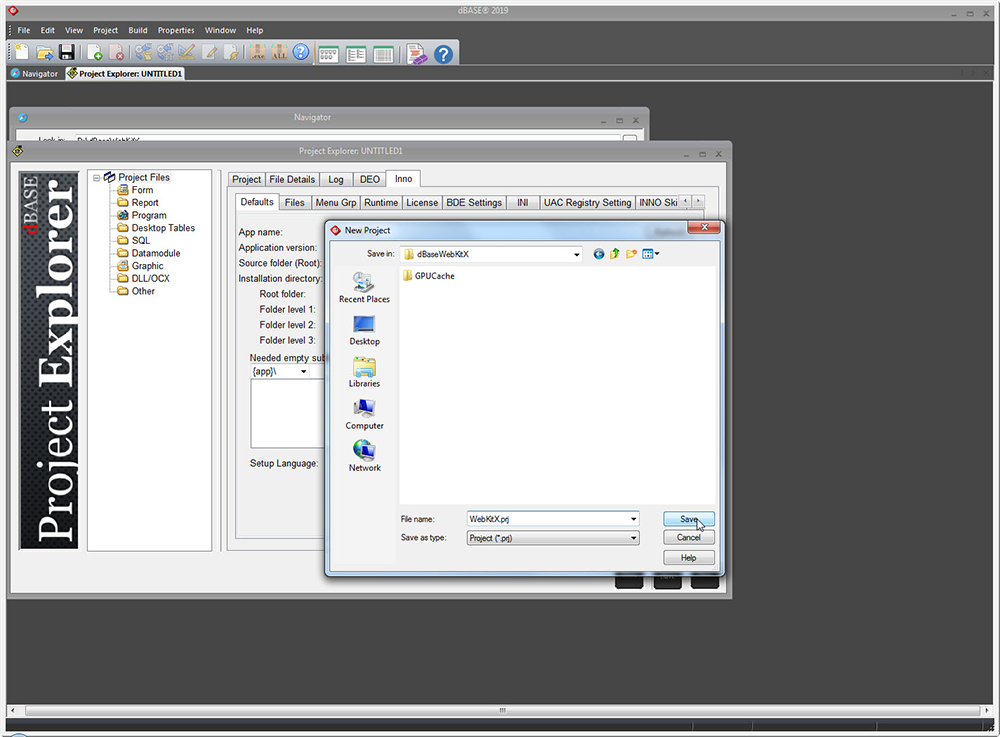Select the GPUCache folder
This screenshot has height=737, width=1000.
click(x=429, y=276)
